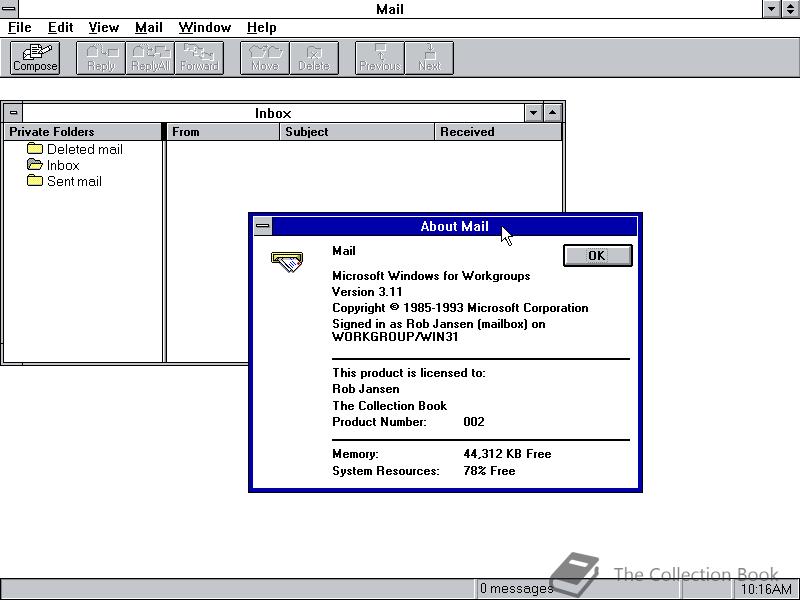Open the File menu
This screenshot has width=800, height=600.
pos(20,28)
